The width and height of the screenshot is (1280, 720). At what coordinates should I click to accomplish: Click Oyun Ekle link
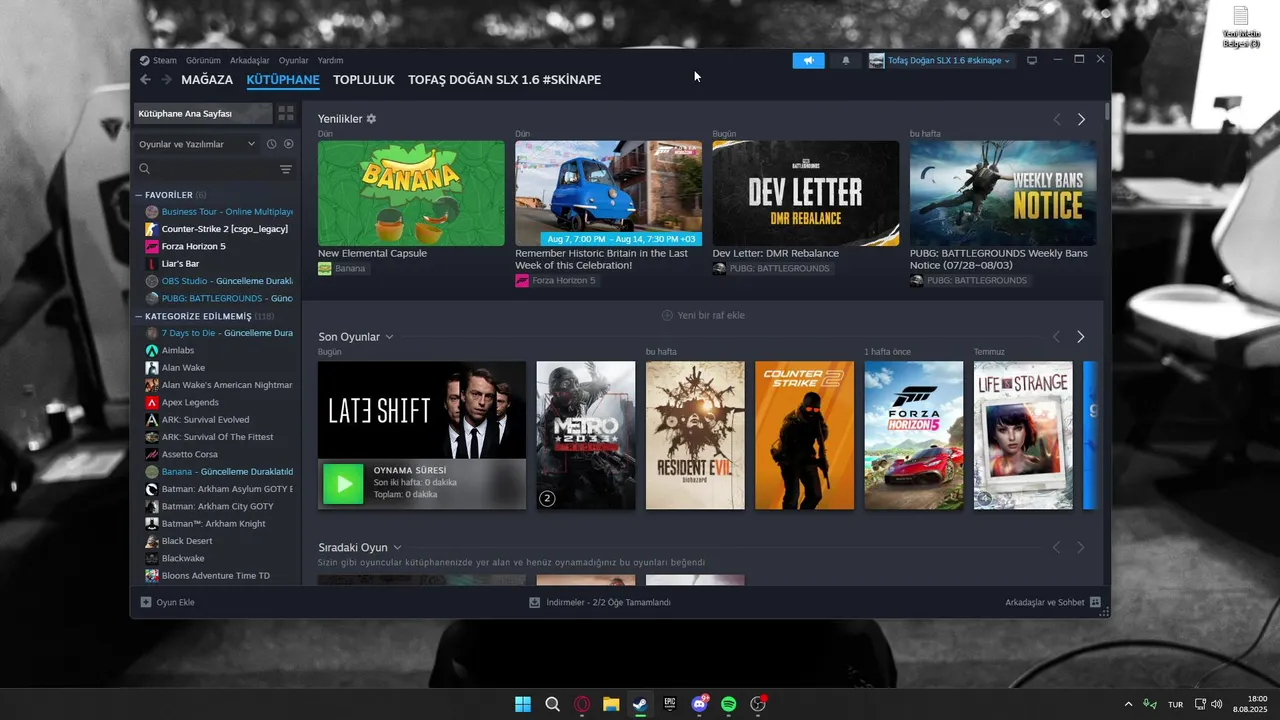175,602
